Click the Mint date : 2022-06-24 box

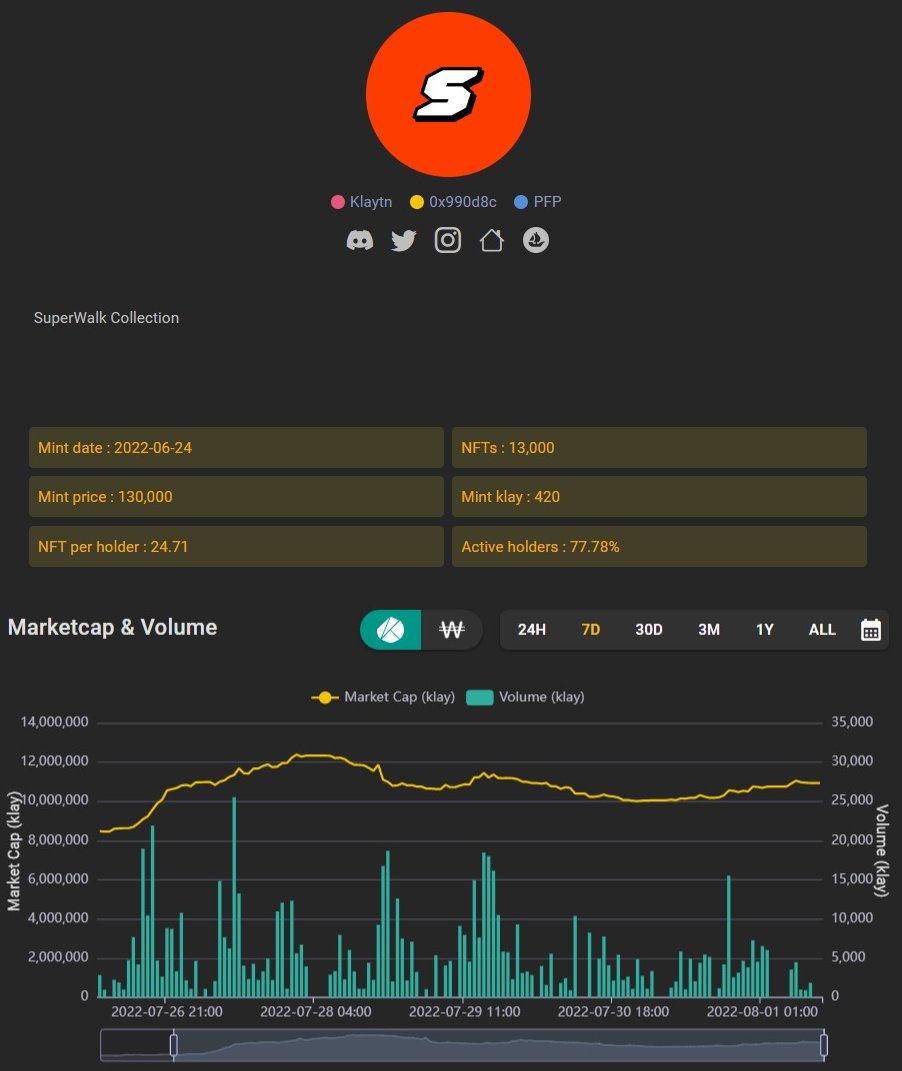(x=236, y=448)
